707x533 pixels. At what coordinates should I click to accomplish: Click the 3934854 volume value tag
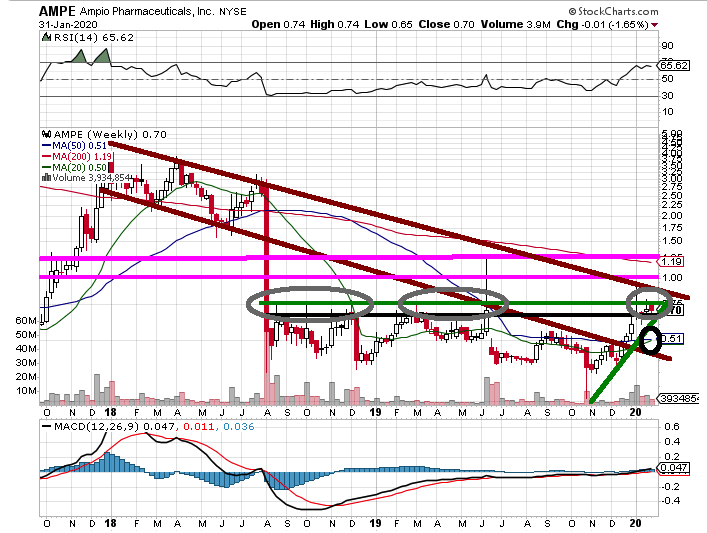click(679, 399)
